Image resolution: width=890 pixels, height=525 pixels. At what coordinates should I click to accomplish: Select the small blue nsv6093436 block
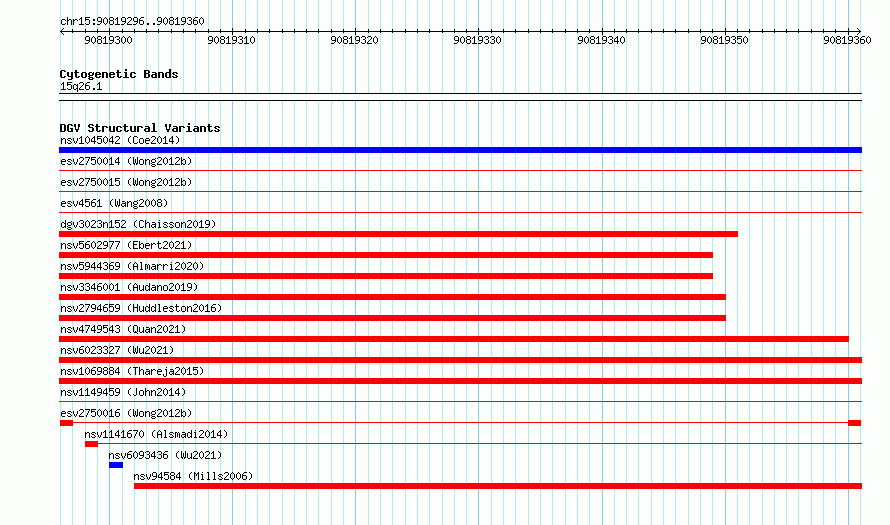116,465
